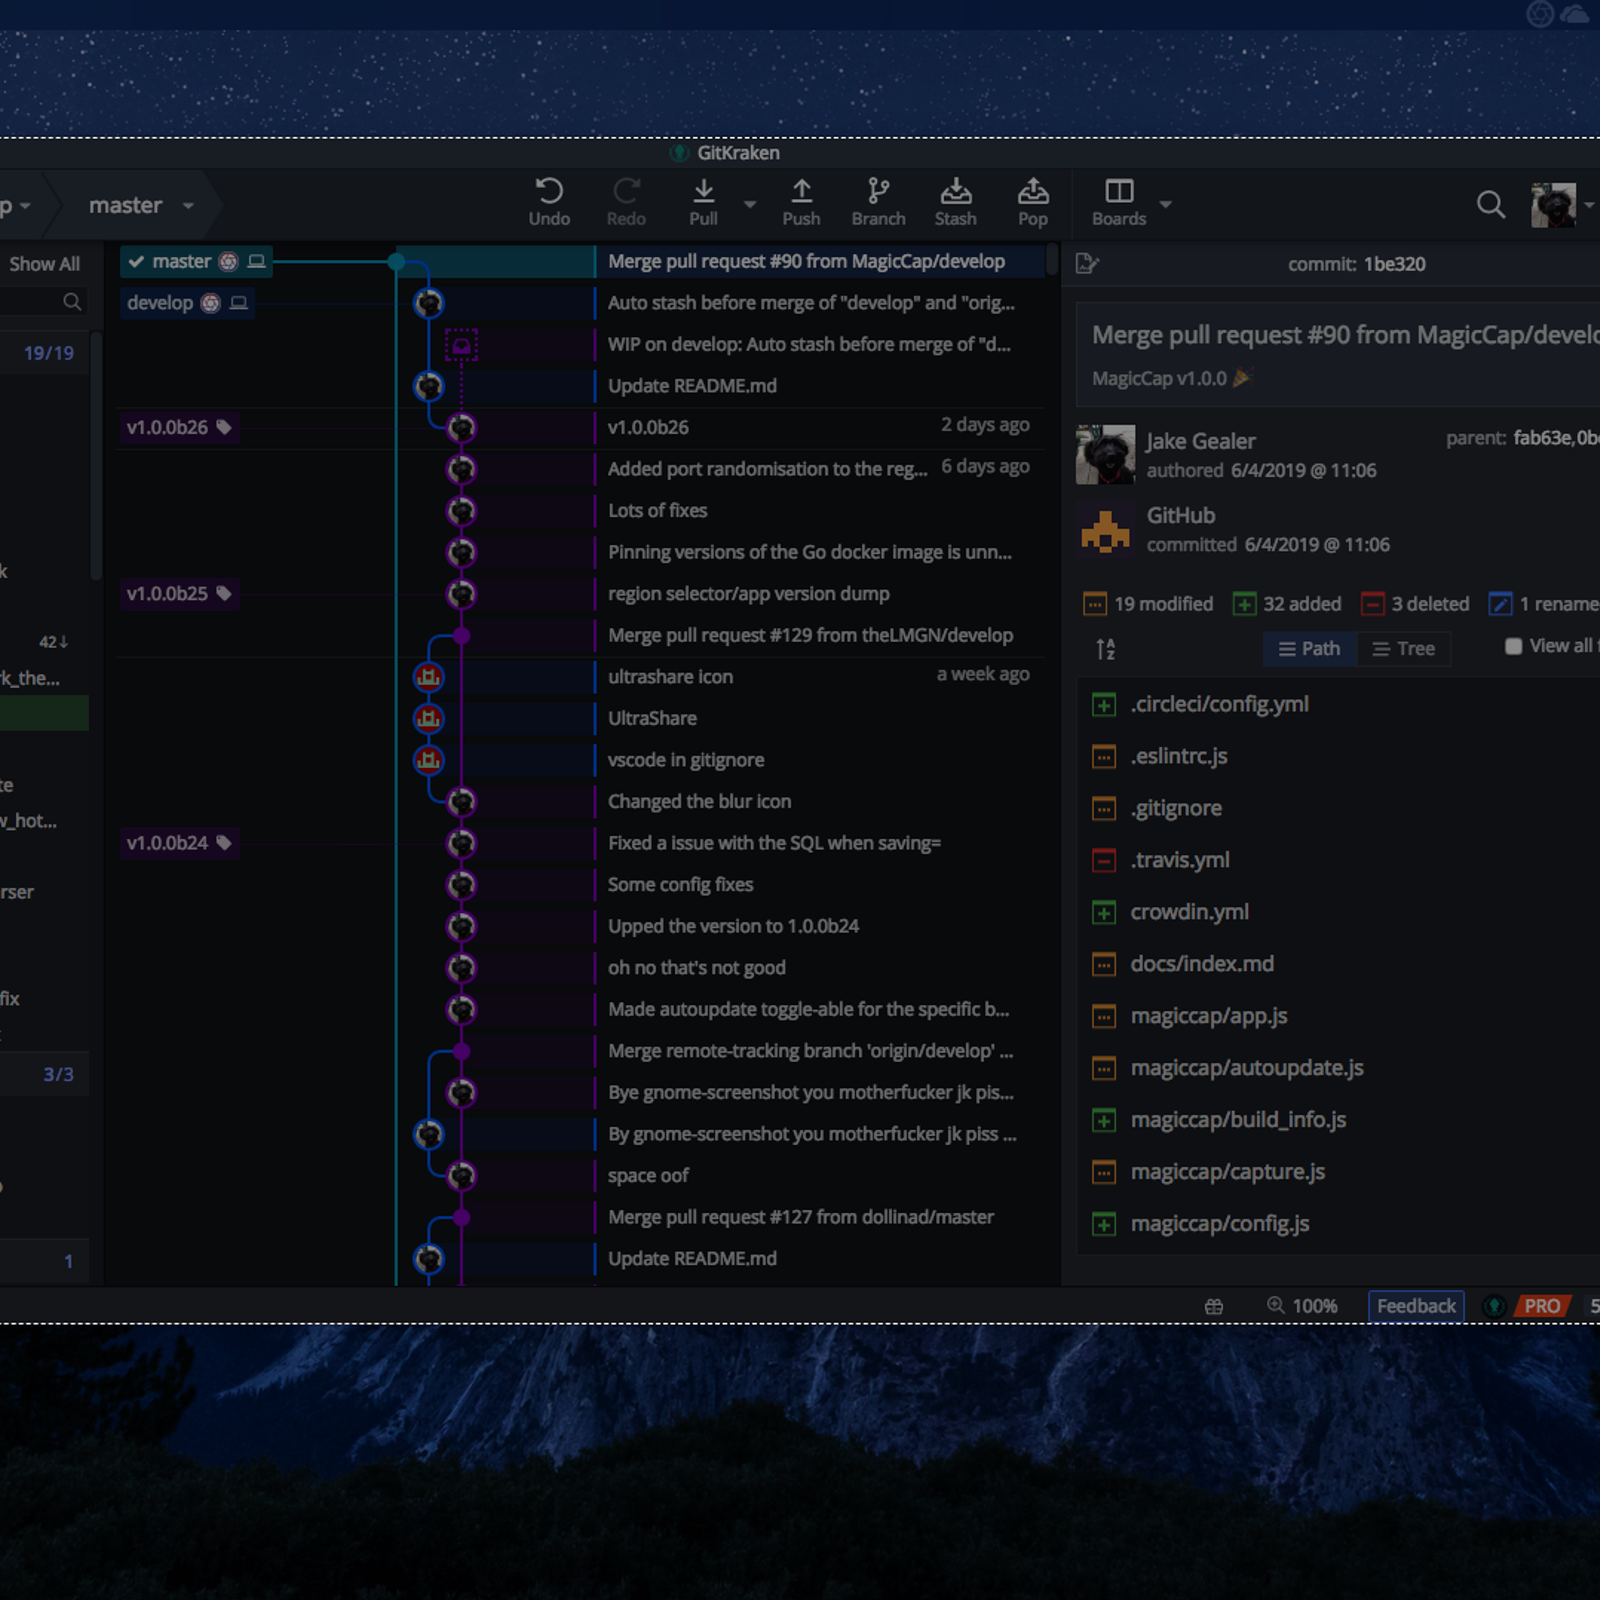The image size is (1600, 1600).
Task: Click the edit commit message icon
Action: [x=1087, y=264]
